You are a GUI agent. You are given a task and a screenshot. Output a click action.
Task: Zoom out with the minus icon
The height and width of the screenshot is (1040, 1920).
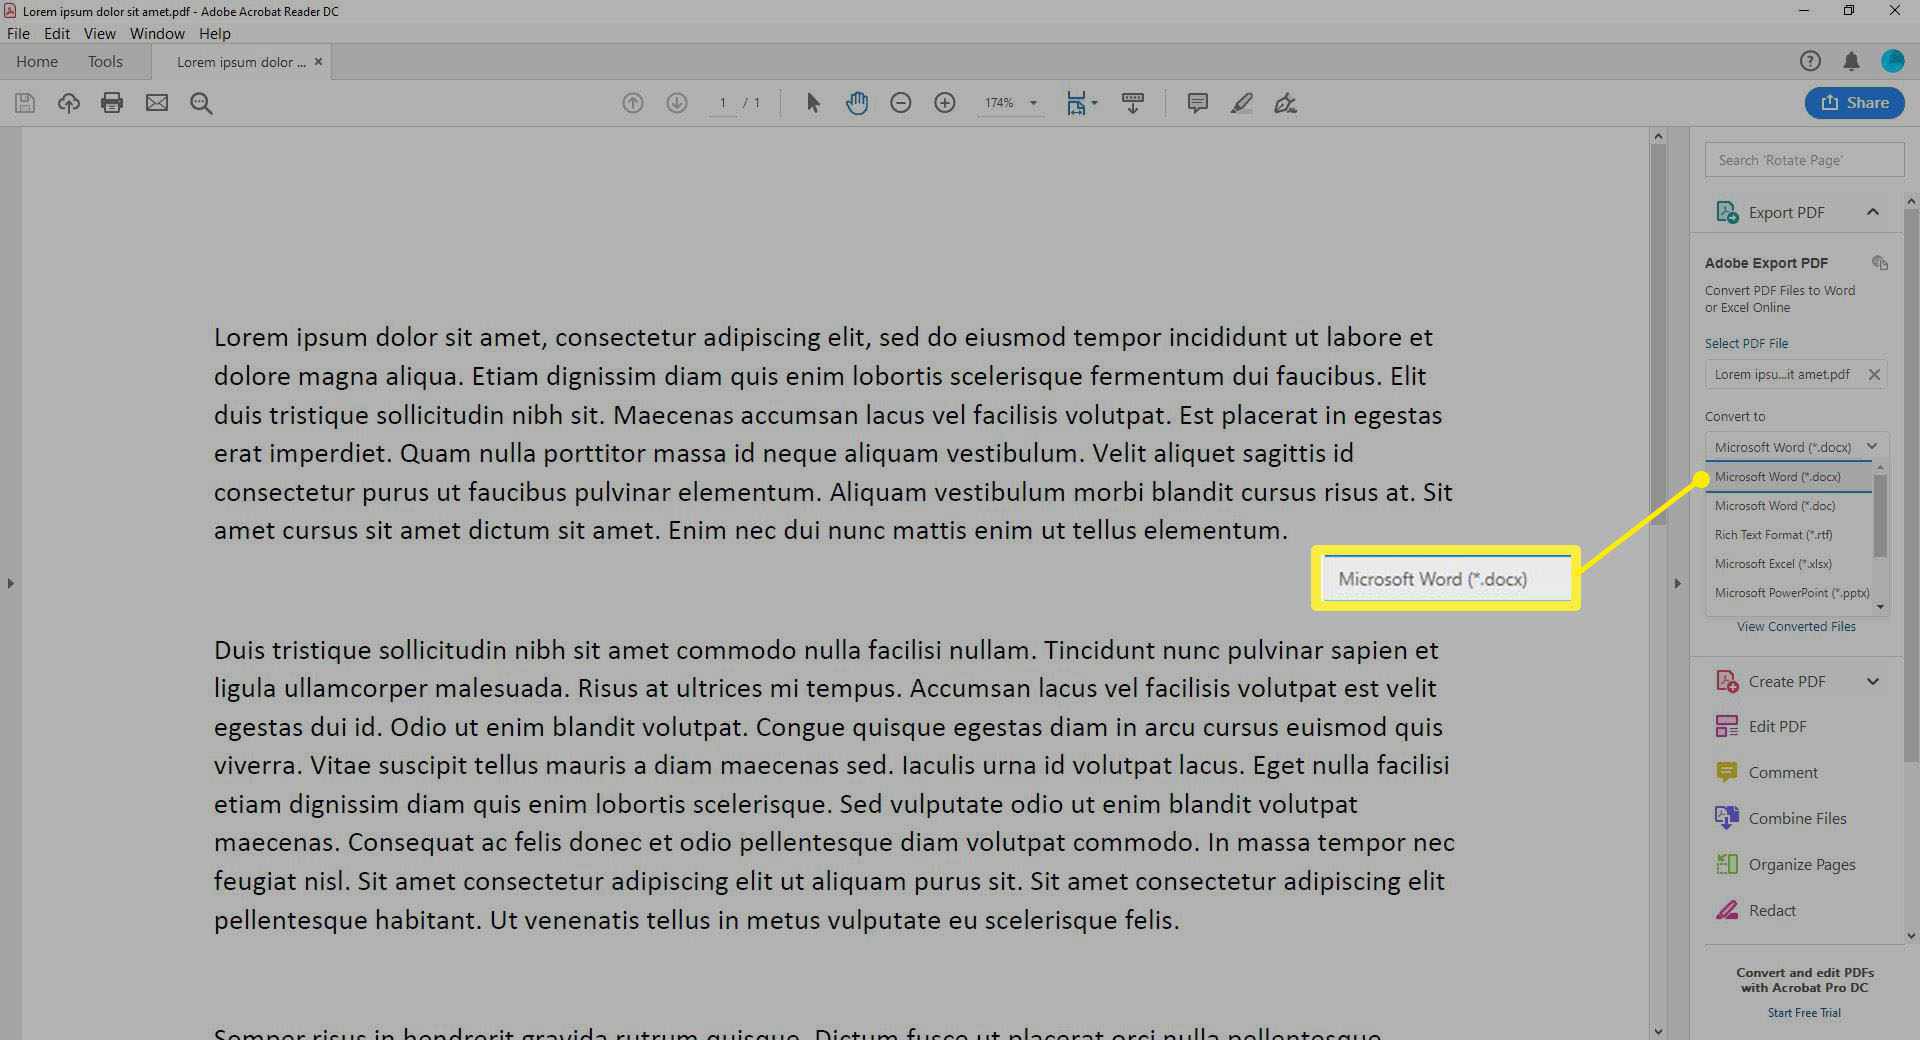(901, 103)
